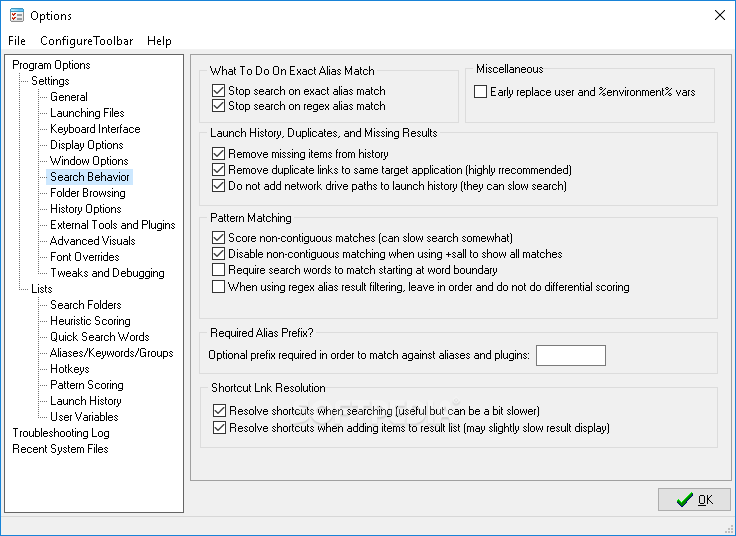Open Launching Files settings
The image size is (736, 536).
click(87, 113)
